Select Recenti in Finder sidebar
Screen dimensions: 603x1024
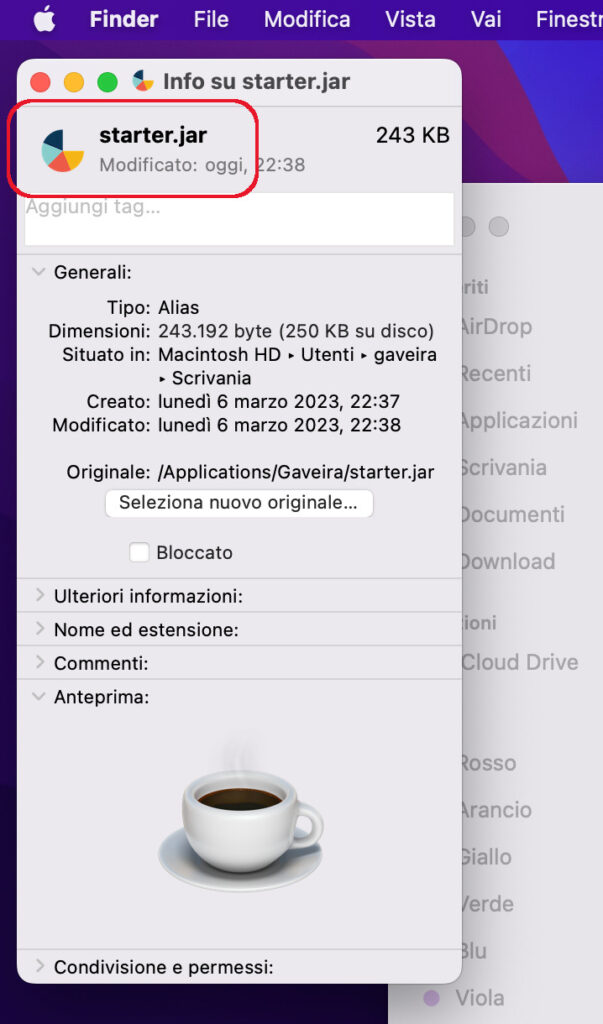[497, 374]
